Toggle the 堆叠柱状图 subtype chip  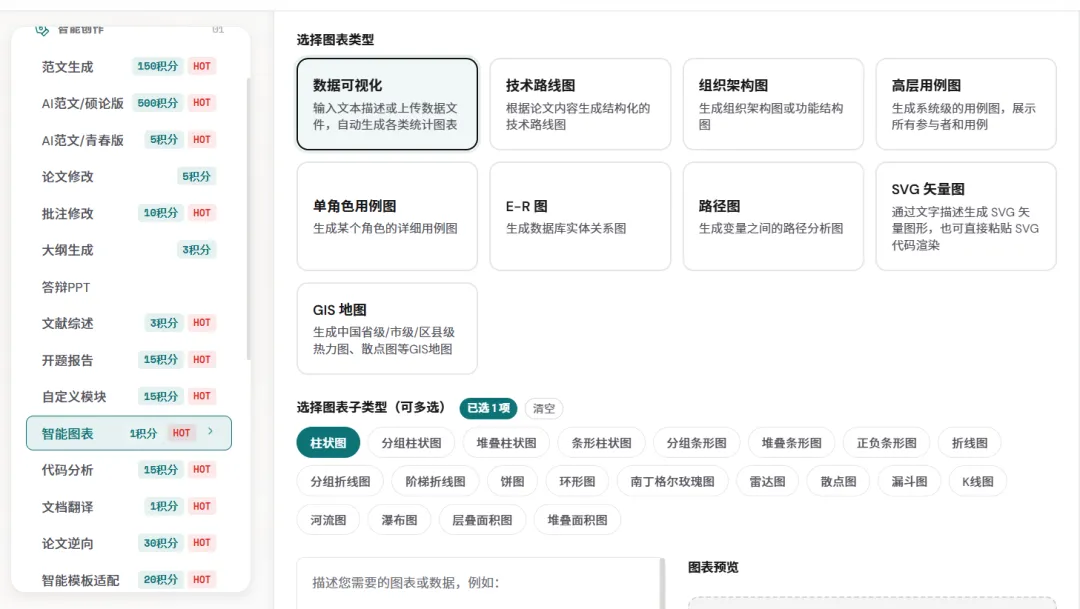tap(506, 443)
